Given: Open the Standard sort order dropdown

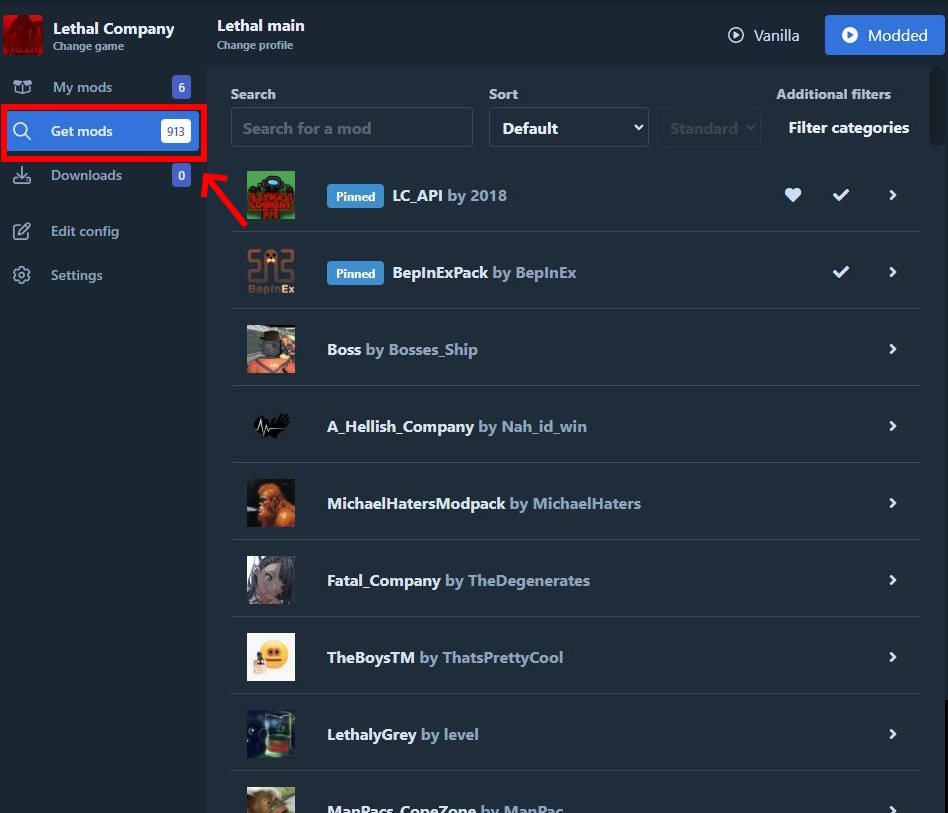Looking at the screenshot, I should (x=709, y=128).
